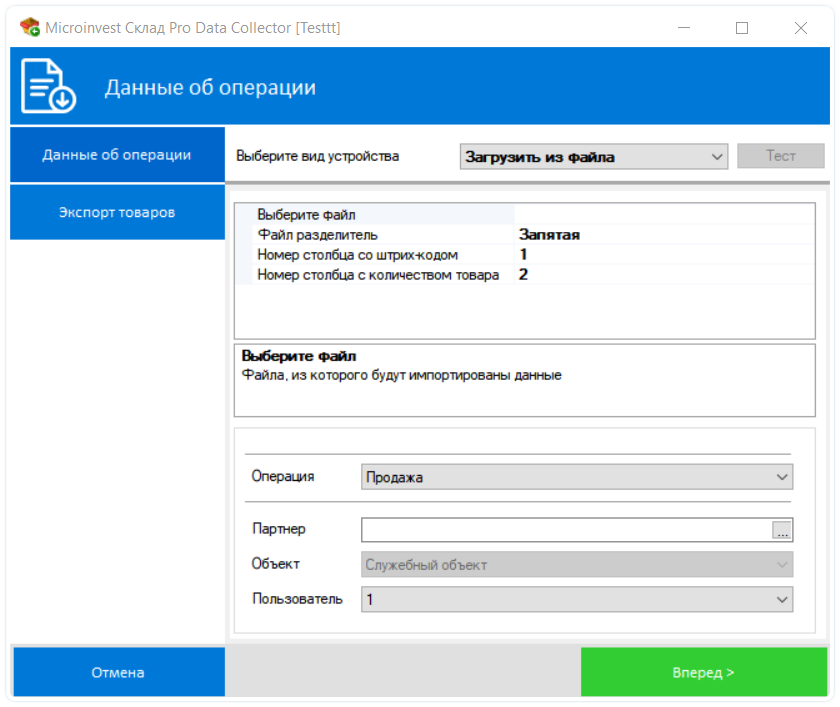Click the quantity column value 2
The width and height of the screenshot is (840, 707).
[x=523, y=275]
